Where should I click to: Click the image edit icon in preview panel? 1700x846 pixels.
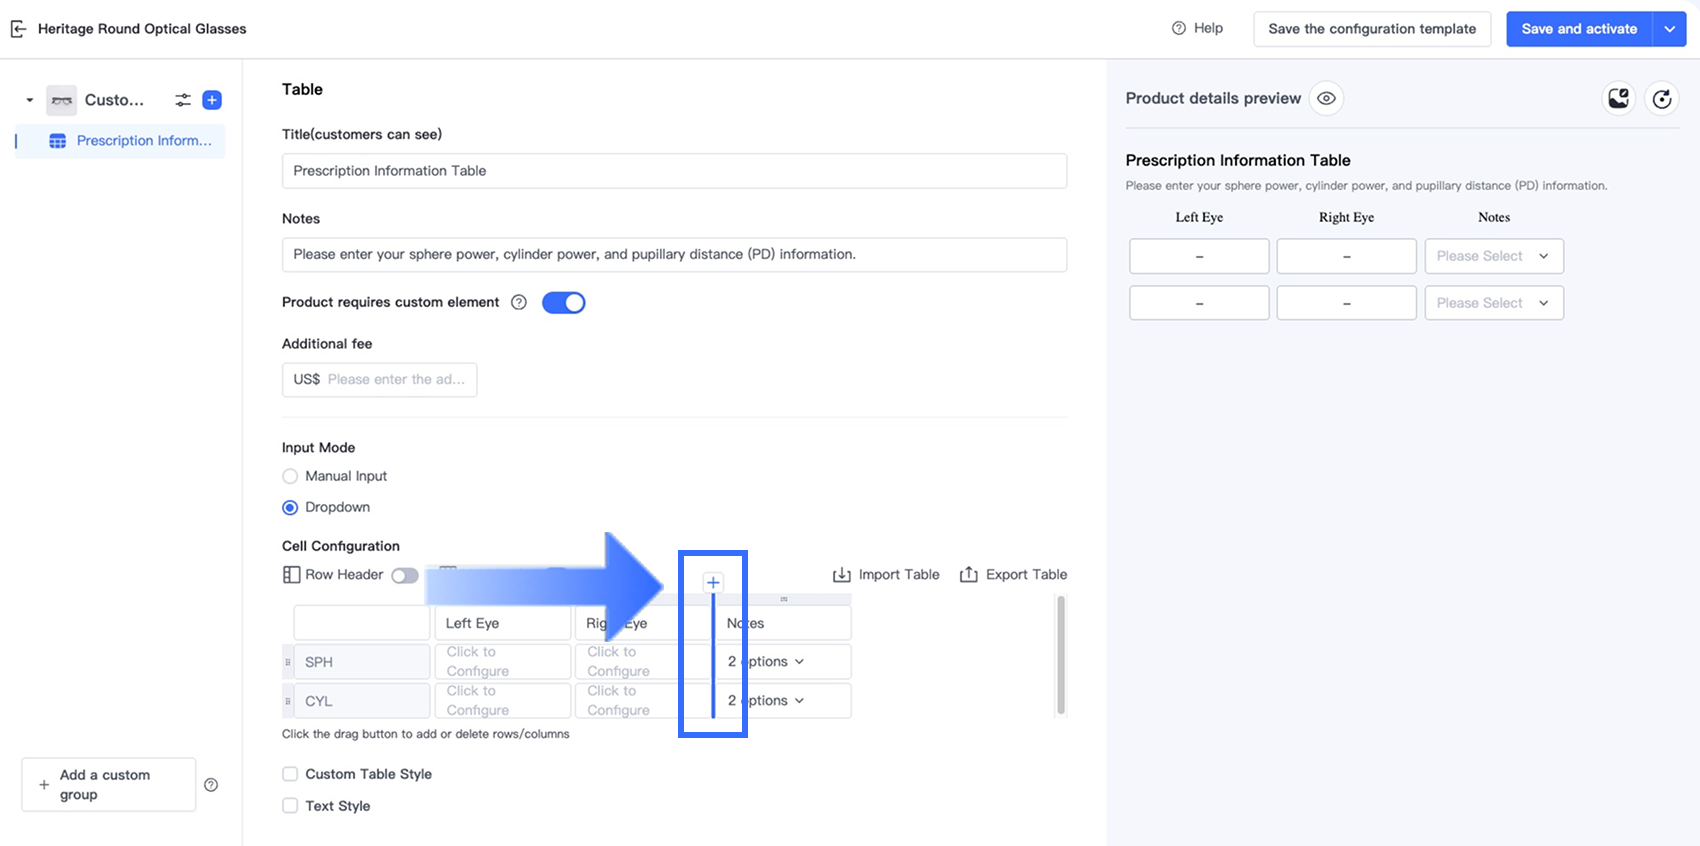click(1618, 98)
